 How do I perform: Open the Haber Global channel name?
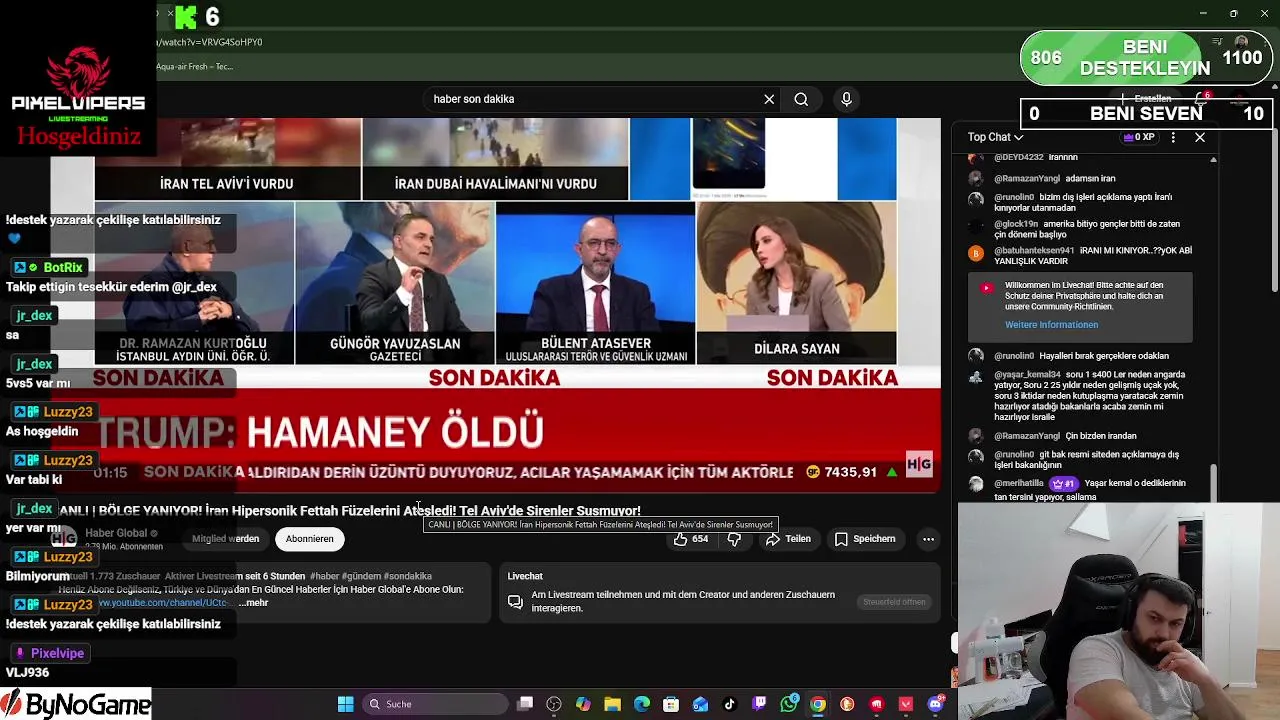[116, 533]
